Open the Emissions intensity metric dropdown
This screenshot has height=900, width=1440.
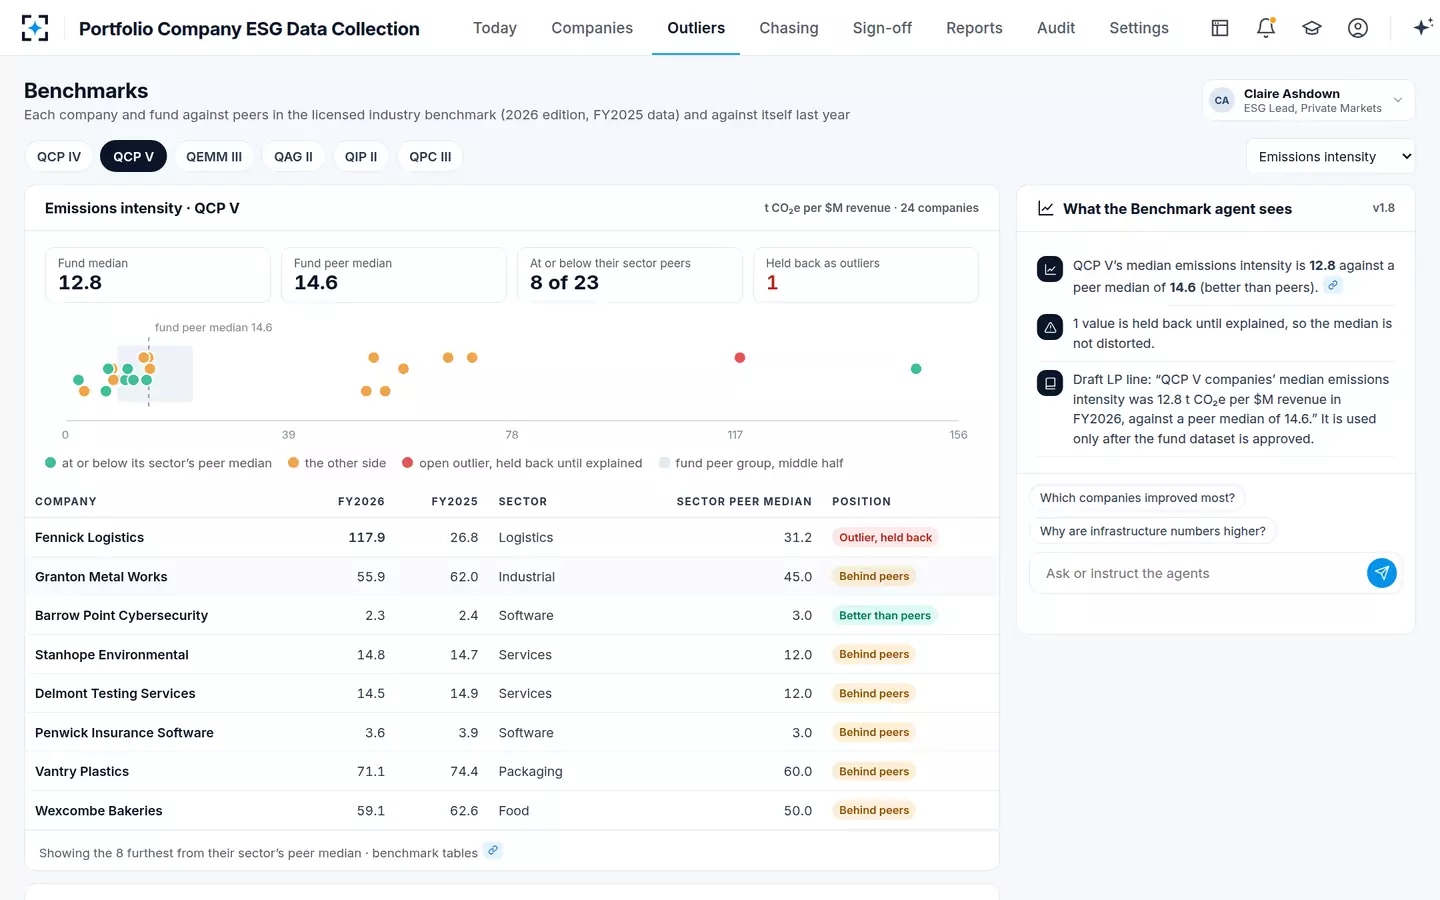tap(1331, 157)
